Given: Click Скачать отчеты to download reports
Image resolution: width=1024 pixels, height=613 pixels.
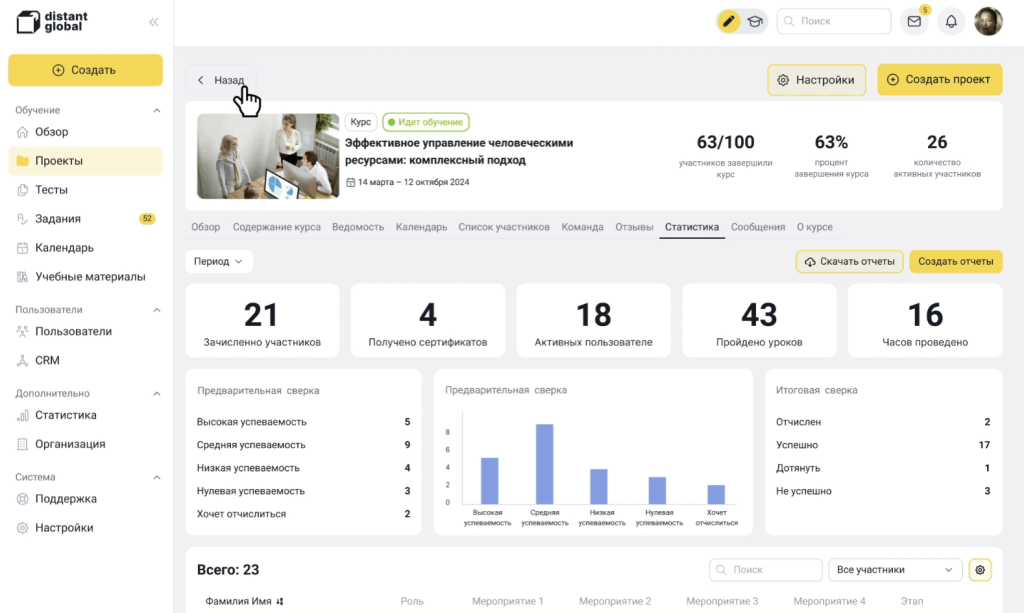Looking at the screenshot, I should click(x=849, y=261).
